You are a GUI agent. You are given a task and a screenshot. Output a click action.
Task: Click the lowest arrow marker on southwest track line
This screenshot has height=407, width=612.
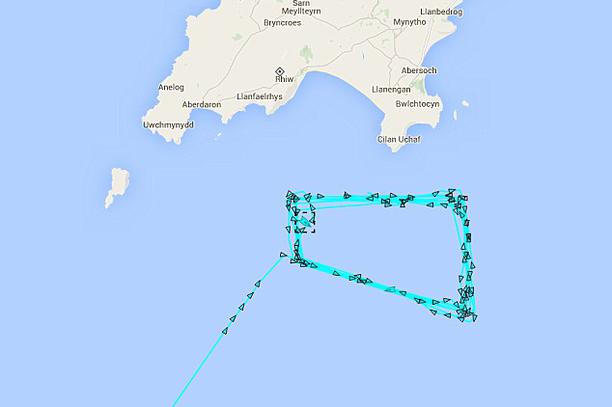[224, 331]
